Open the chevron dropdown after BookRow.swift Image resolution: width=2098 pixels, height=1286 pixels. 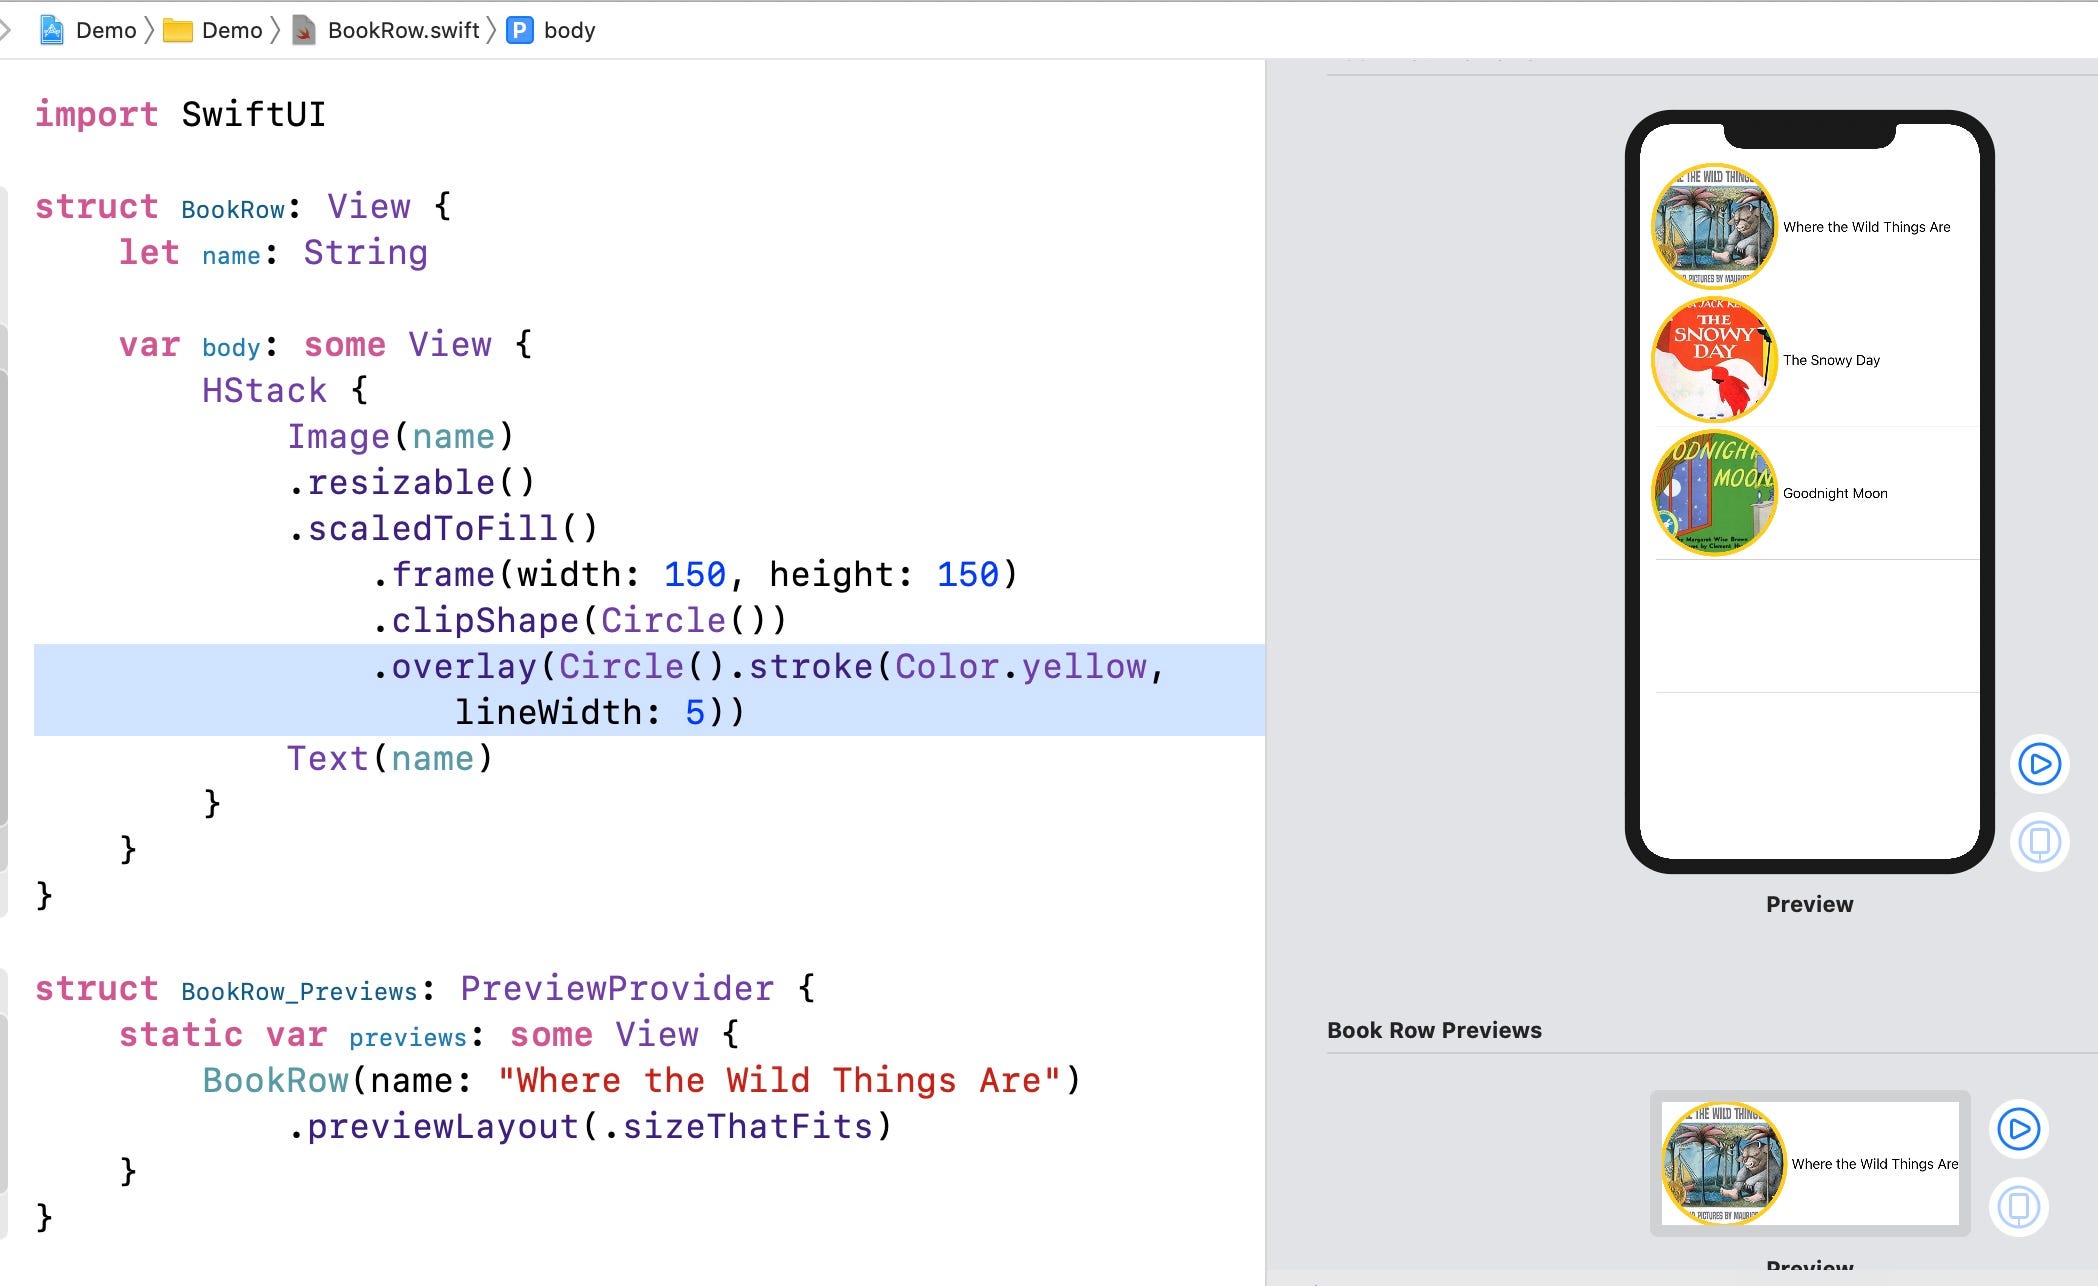pos(489,30)
